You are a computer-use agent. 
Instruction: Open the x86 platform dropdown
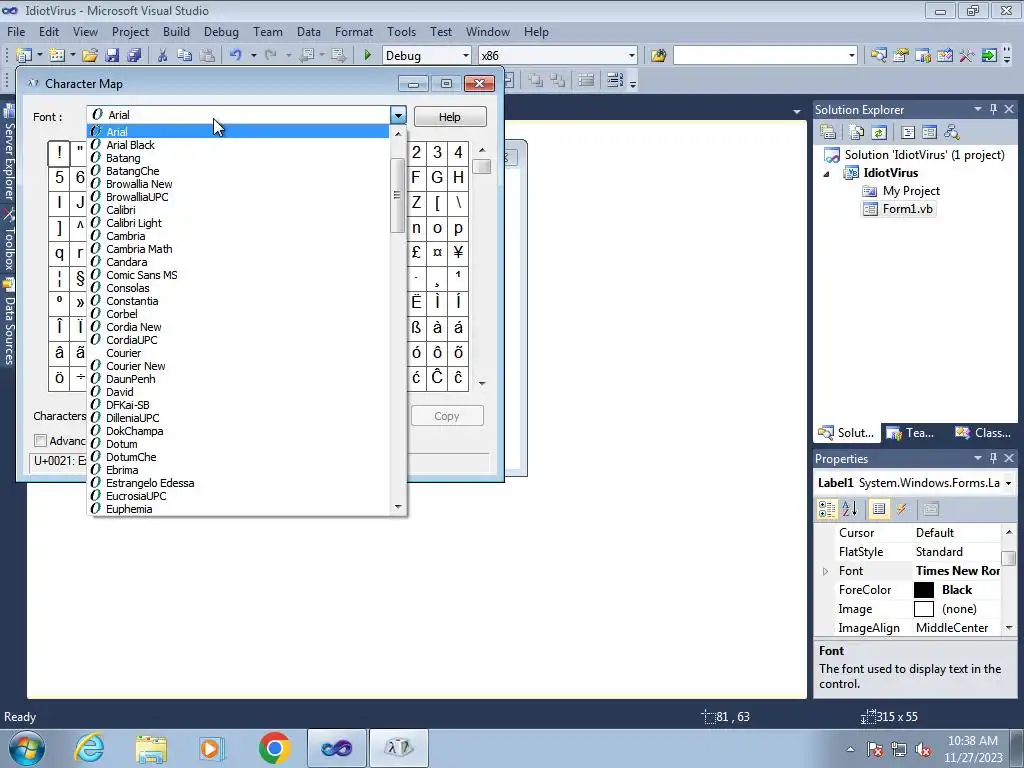(x=631, y=56)
